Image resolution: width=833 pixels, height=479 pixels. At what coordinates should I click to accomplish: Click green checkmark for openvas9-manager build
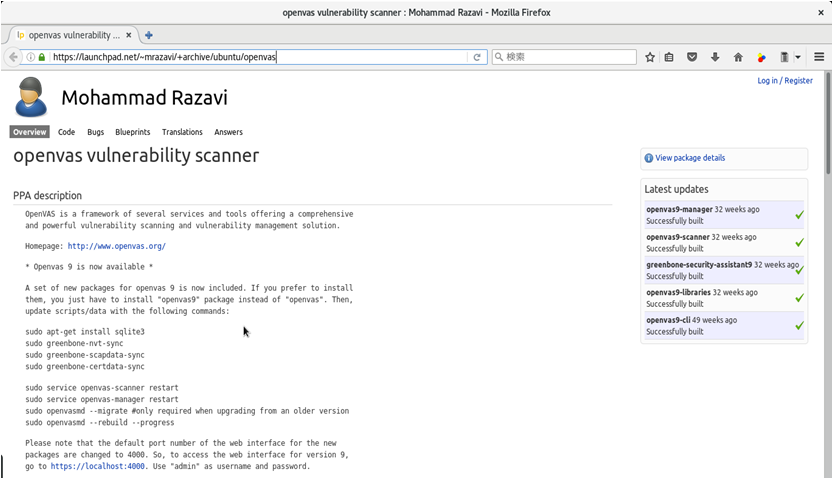[799, 215]
